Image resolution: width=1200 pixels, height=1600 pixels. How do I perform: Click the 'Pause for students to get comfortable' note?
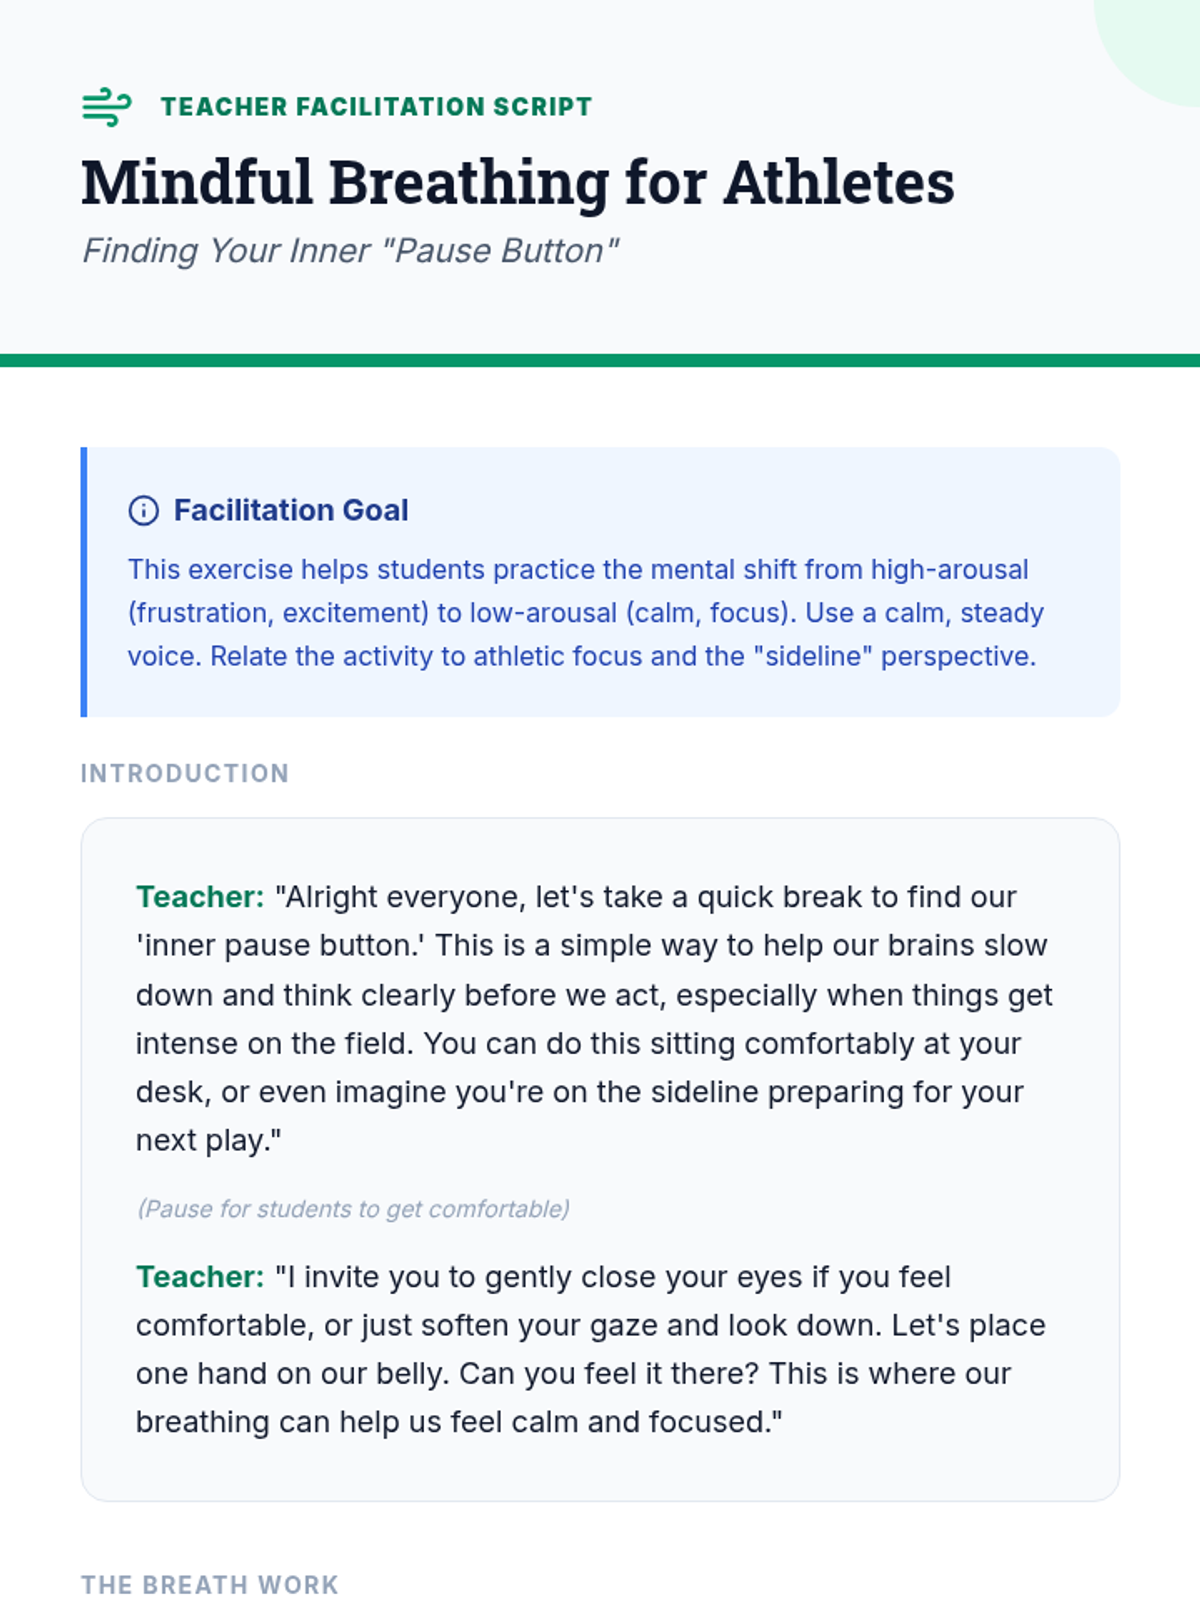pos(353,1209)
